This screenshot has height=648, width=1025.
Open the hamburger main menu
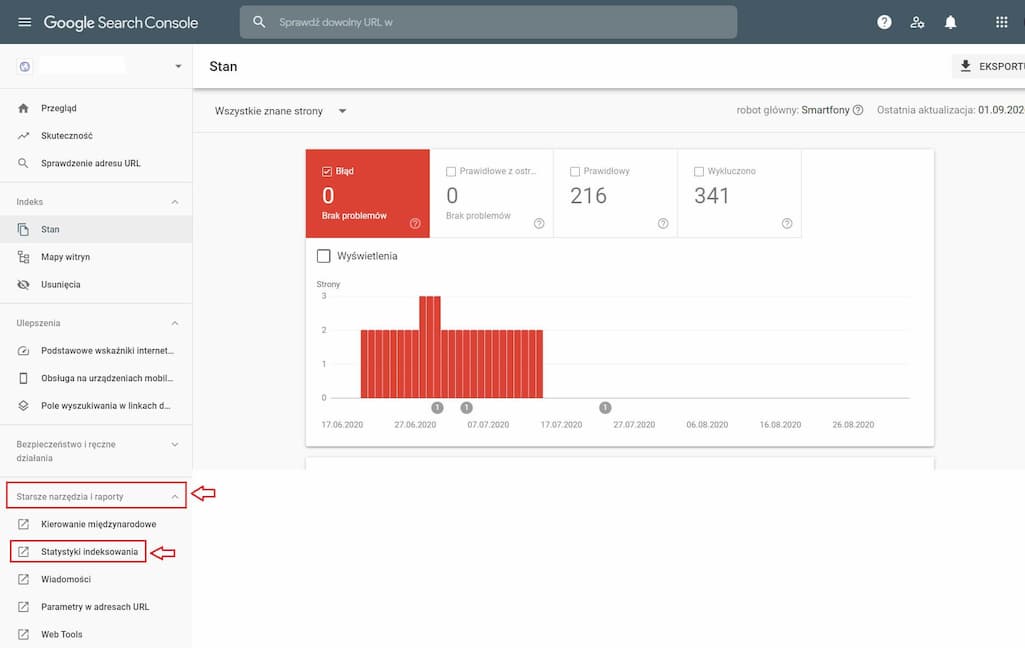coord(24,22)
